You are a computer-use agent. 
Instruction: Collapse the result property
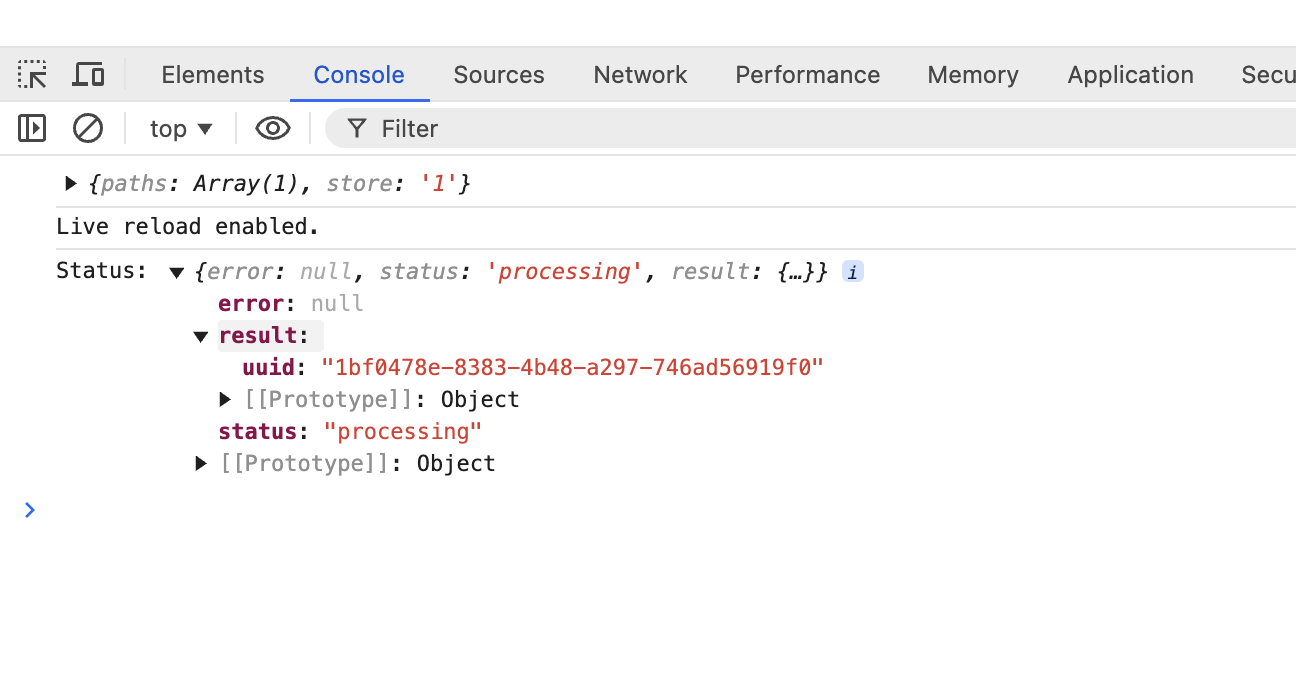[200, 336]
